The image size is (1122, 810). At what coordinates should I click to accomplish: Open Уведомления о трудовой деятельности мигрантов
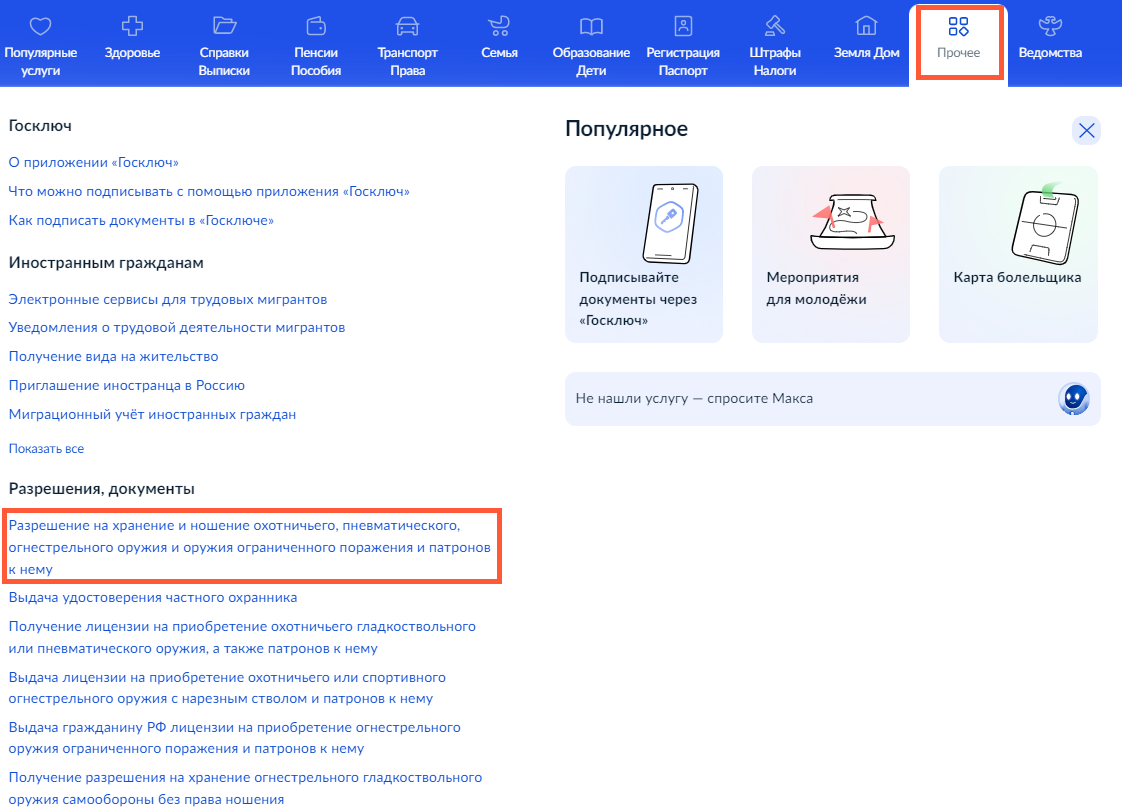177,328
